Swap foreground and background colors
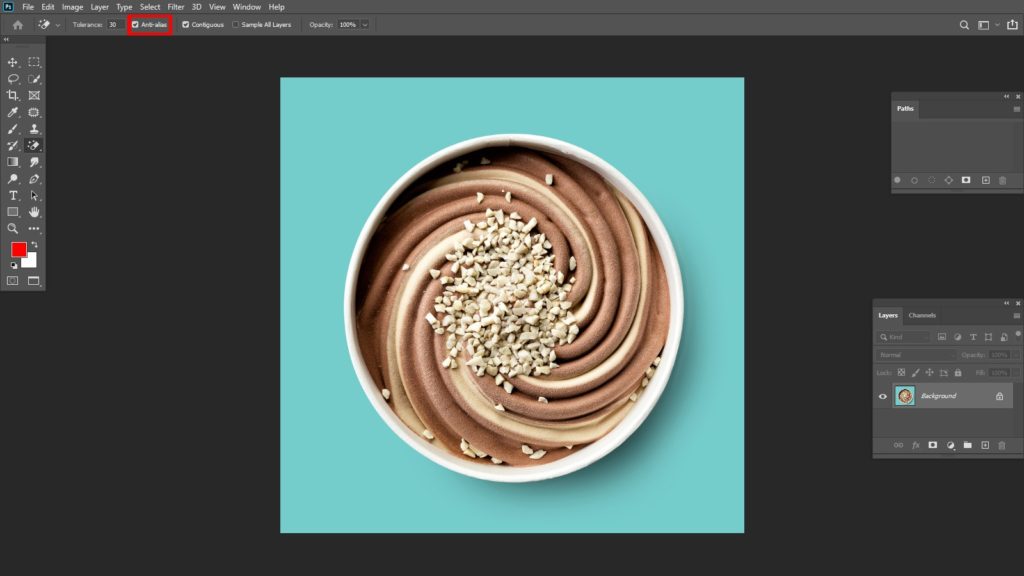The image size is (1024, 576). pyautogui.click(x=34, y=245)
